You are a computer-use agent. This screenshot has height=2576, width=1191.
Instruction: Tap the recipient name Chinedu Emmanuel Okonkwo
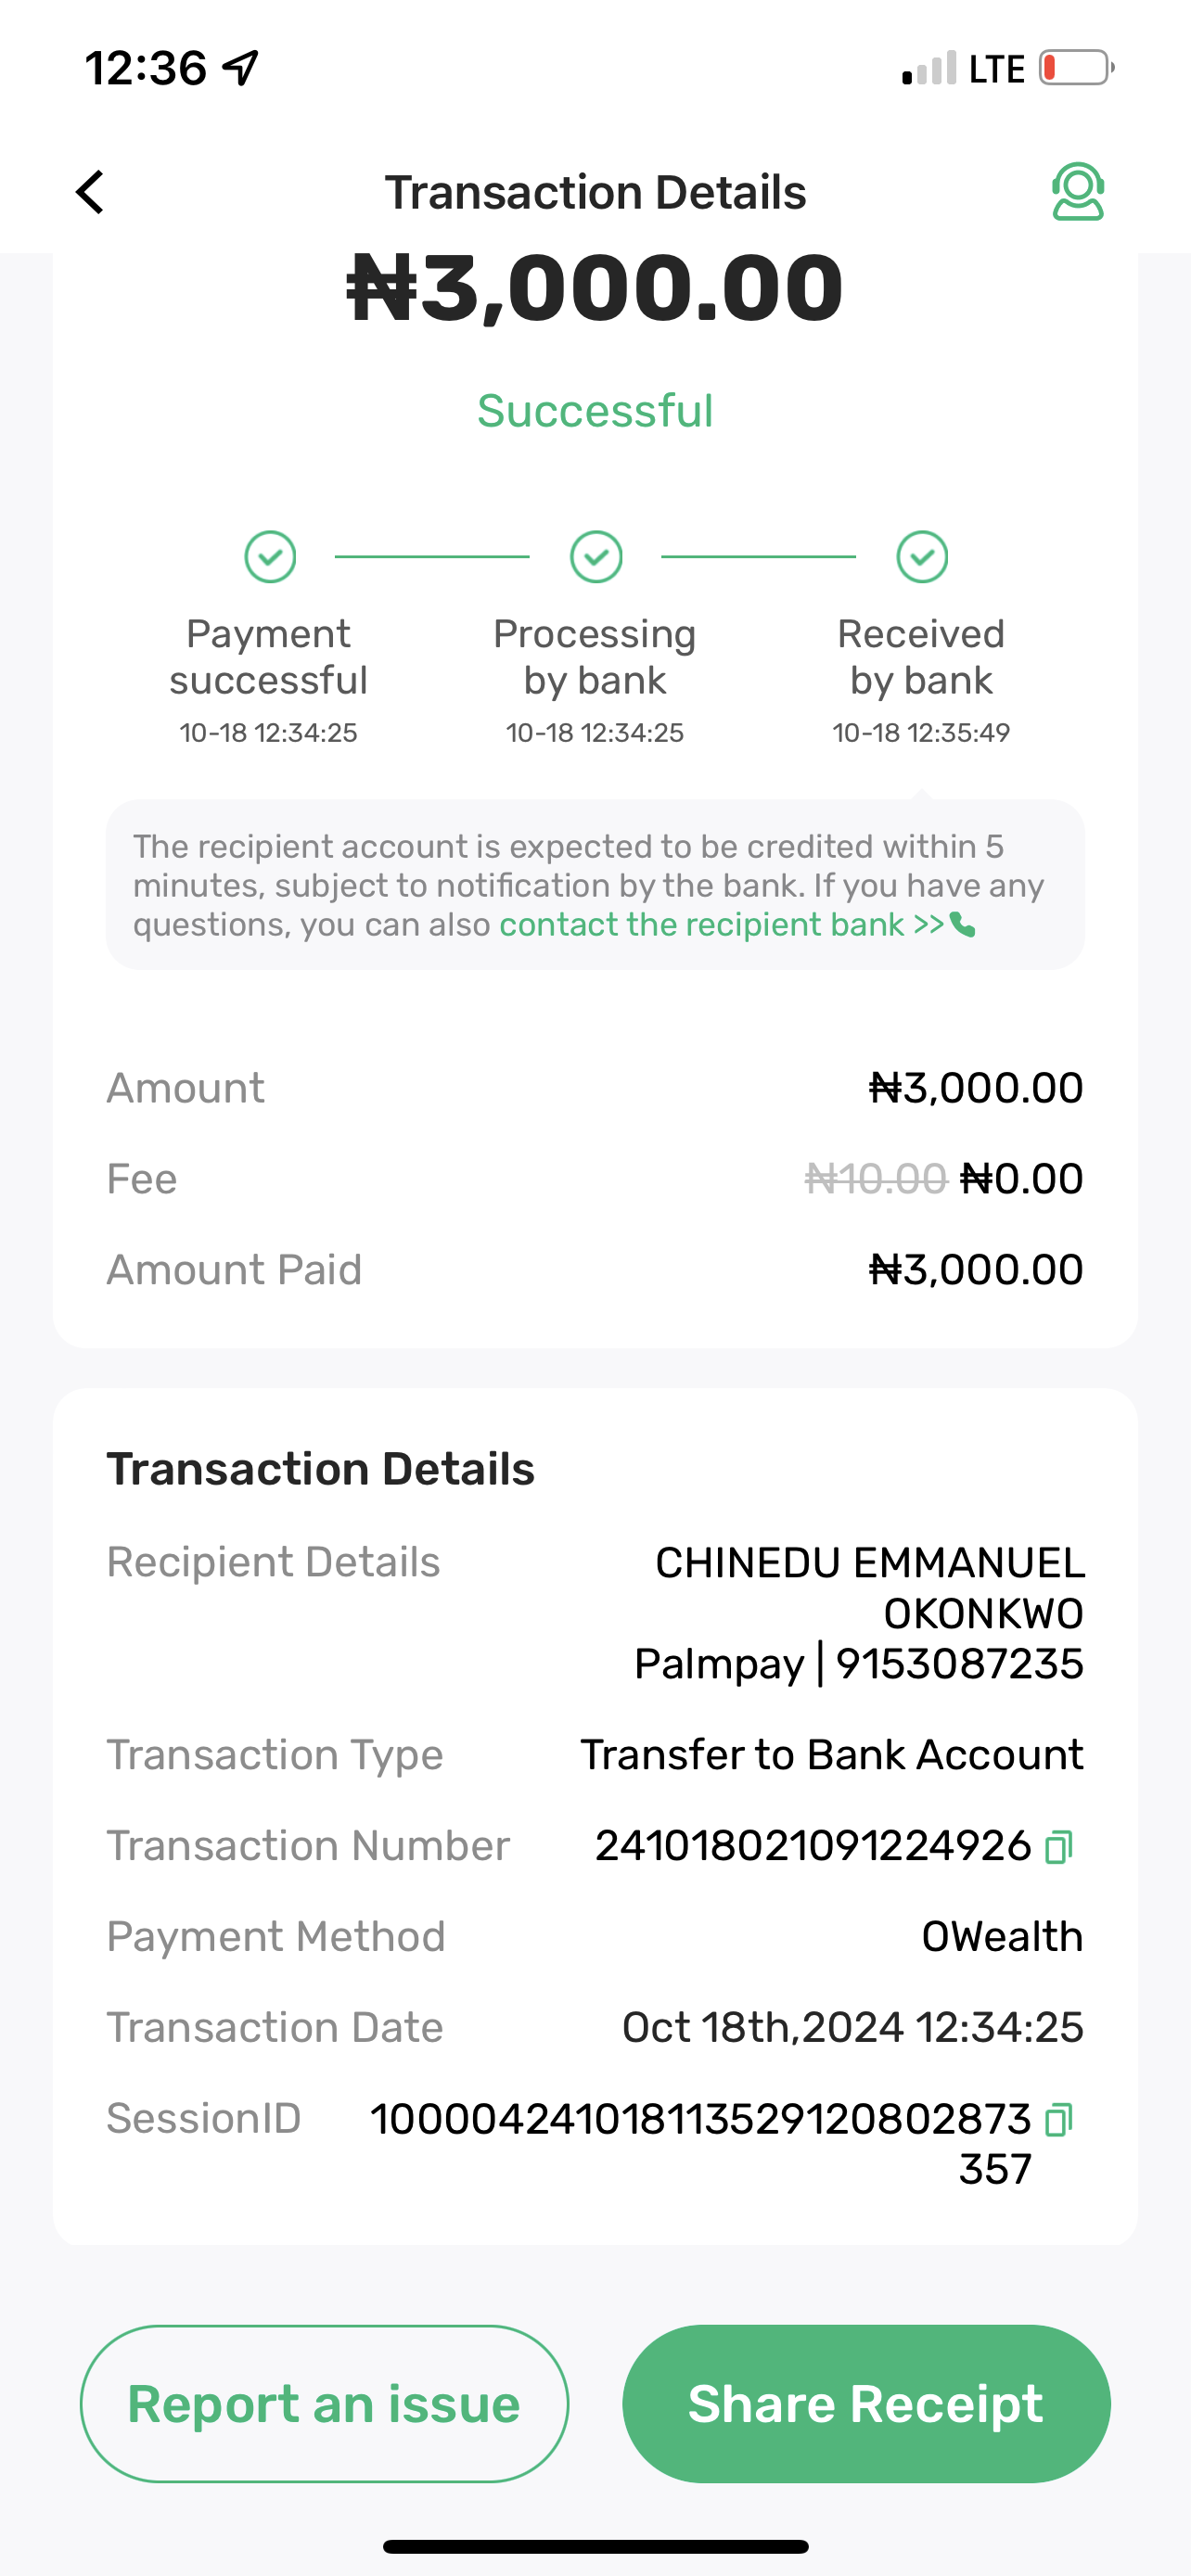pos(868,1587)
